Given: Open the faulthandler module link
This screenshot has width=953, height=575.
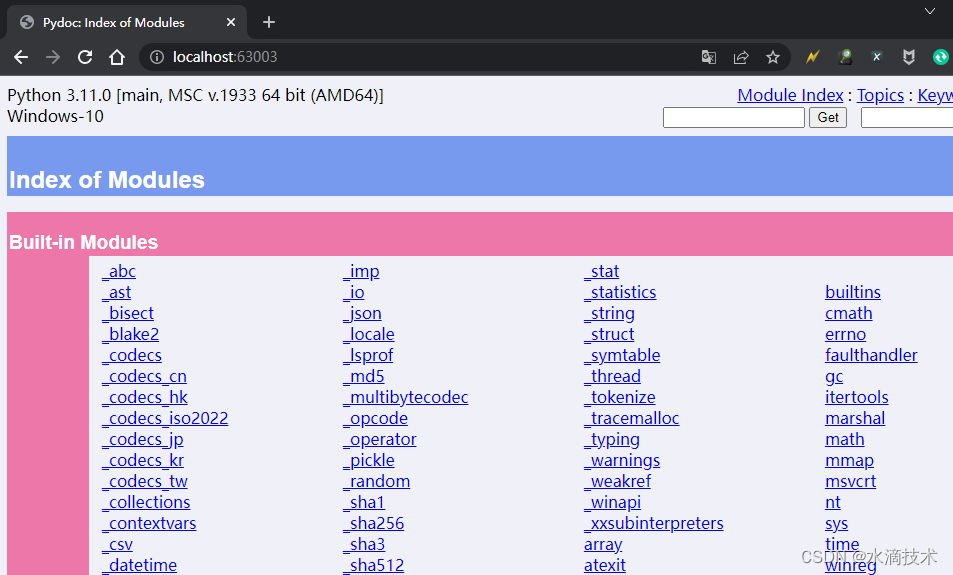Looking at the screenshot, I should tap(871, 356).
